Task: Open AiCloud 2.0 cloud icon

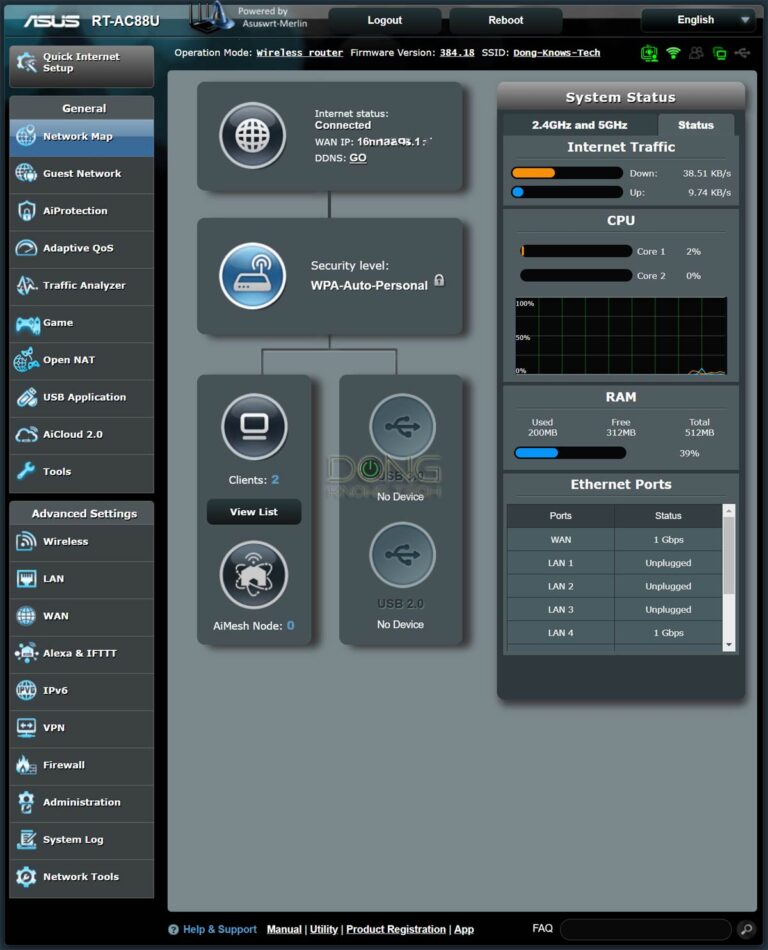Action: [26, 434]
